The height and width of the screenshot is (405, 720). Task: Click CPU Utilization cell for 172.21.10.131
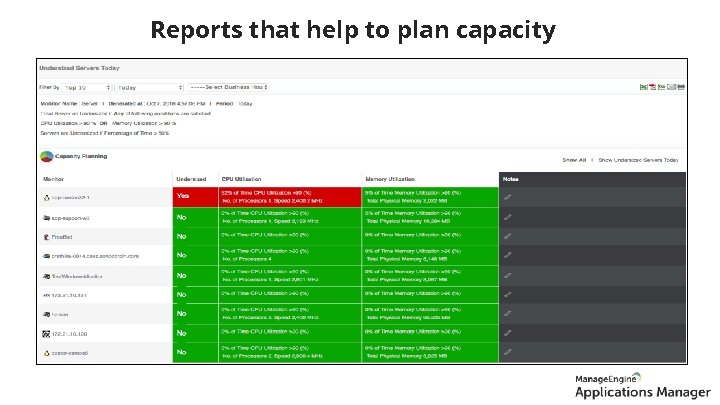click(290, 295)
